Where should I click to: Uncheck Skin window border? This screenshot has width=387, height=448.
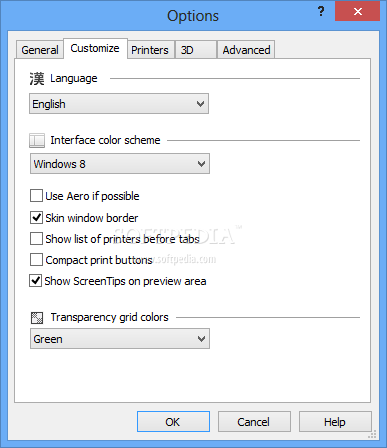36,218
